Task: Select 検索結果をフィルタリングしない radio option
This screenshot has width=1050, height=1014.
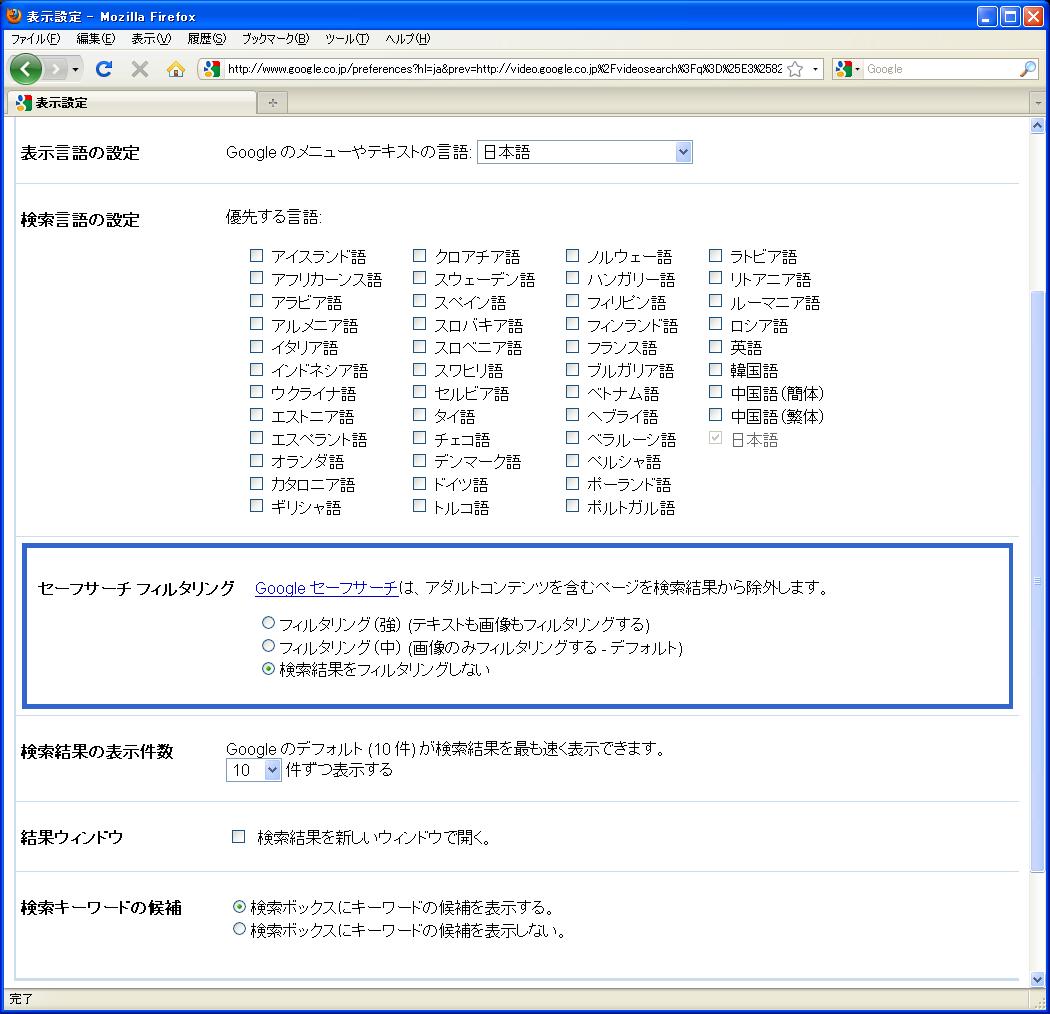Action: pos(269,668)
